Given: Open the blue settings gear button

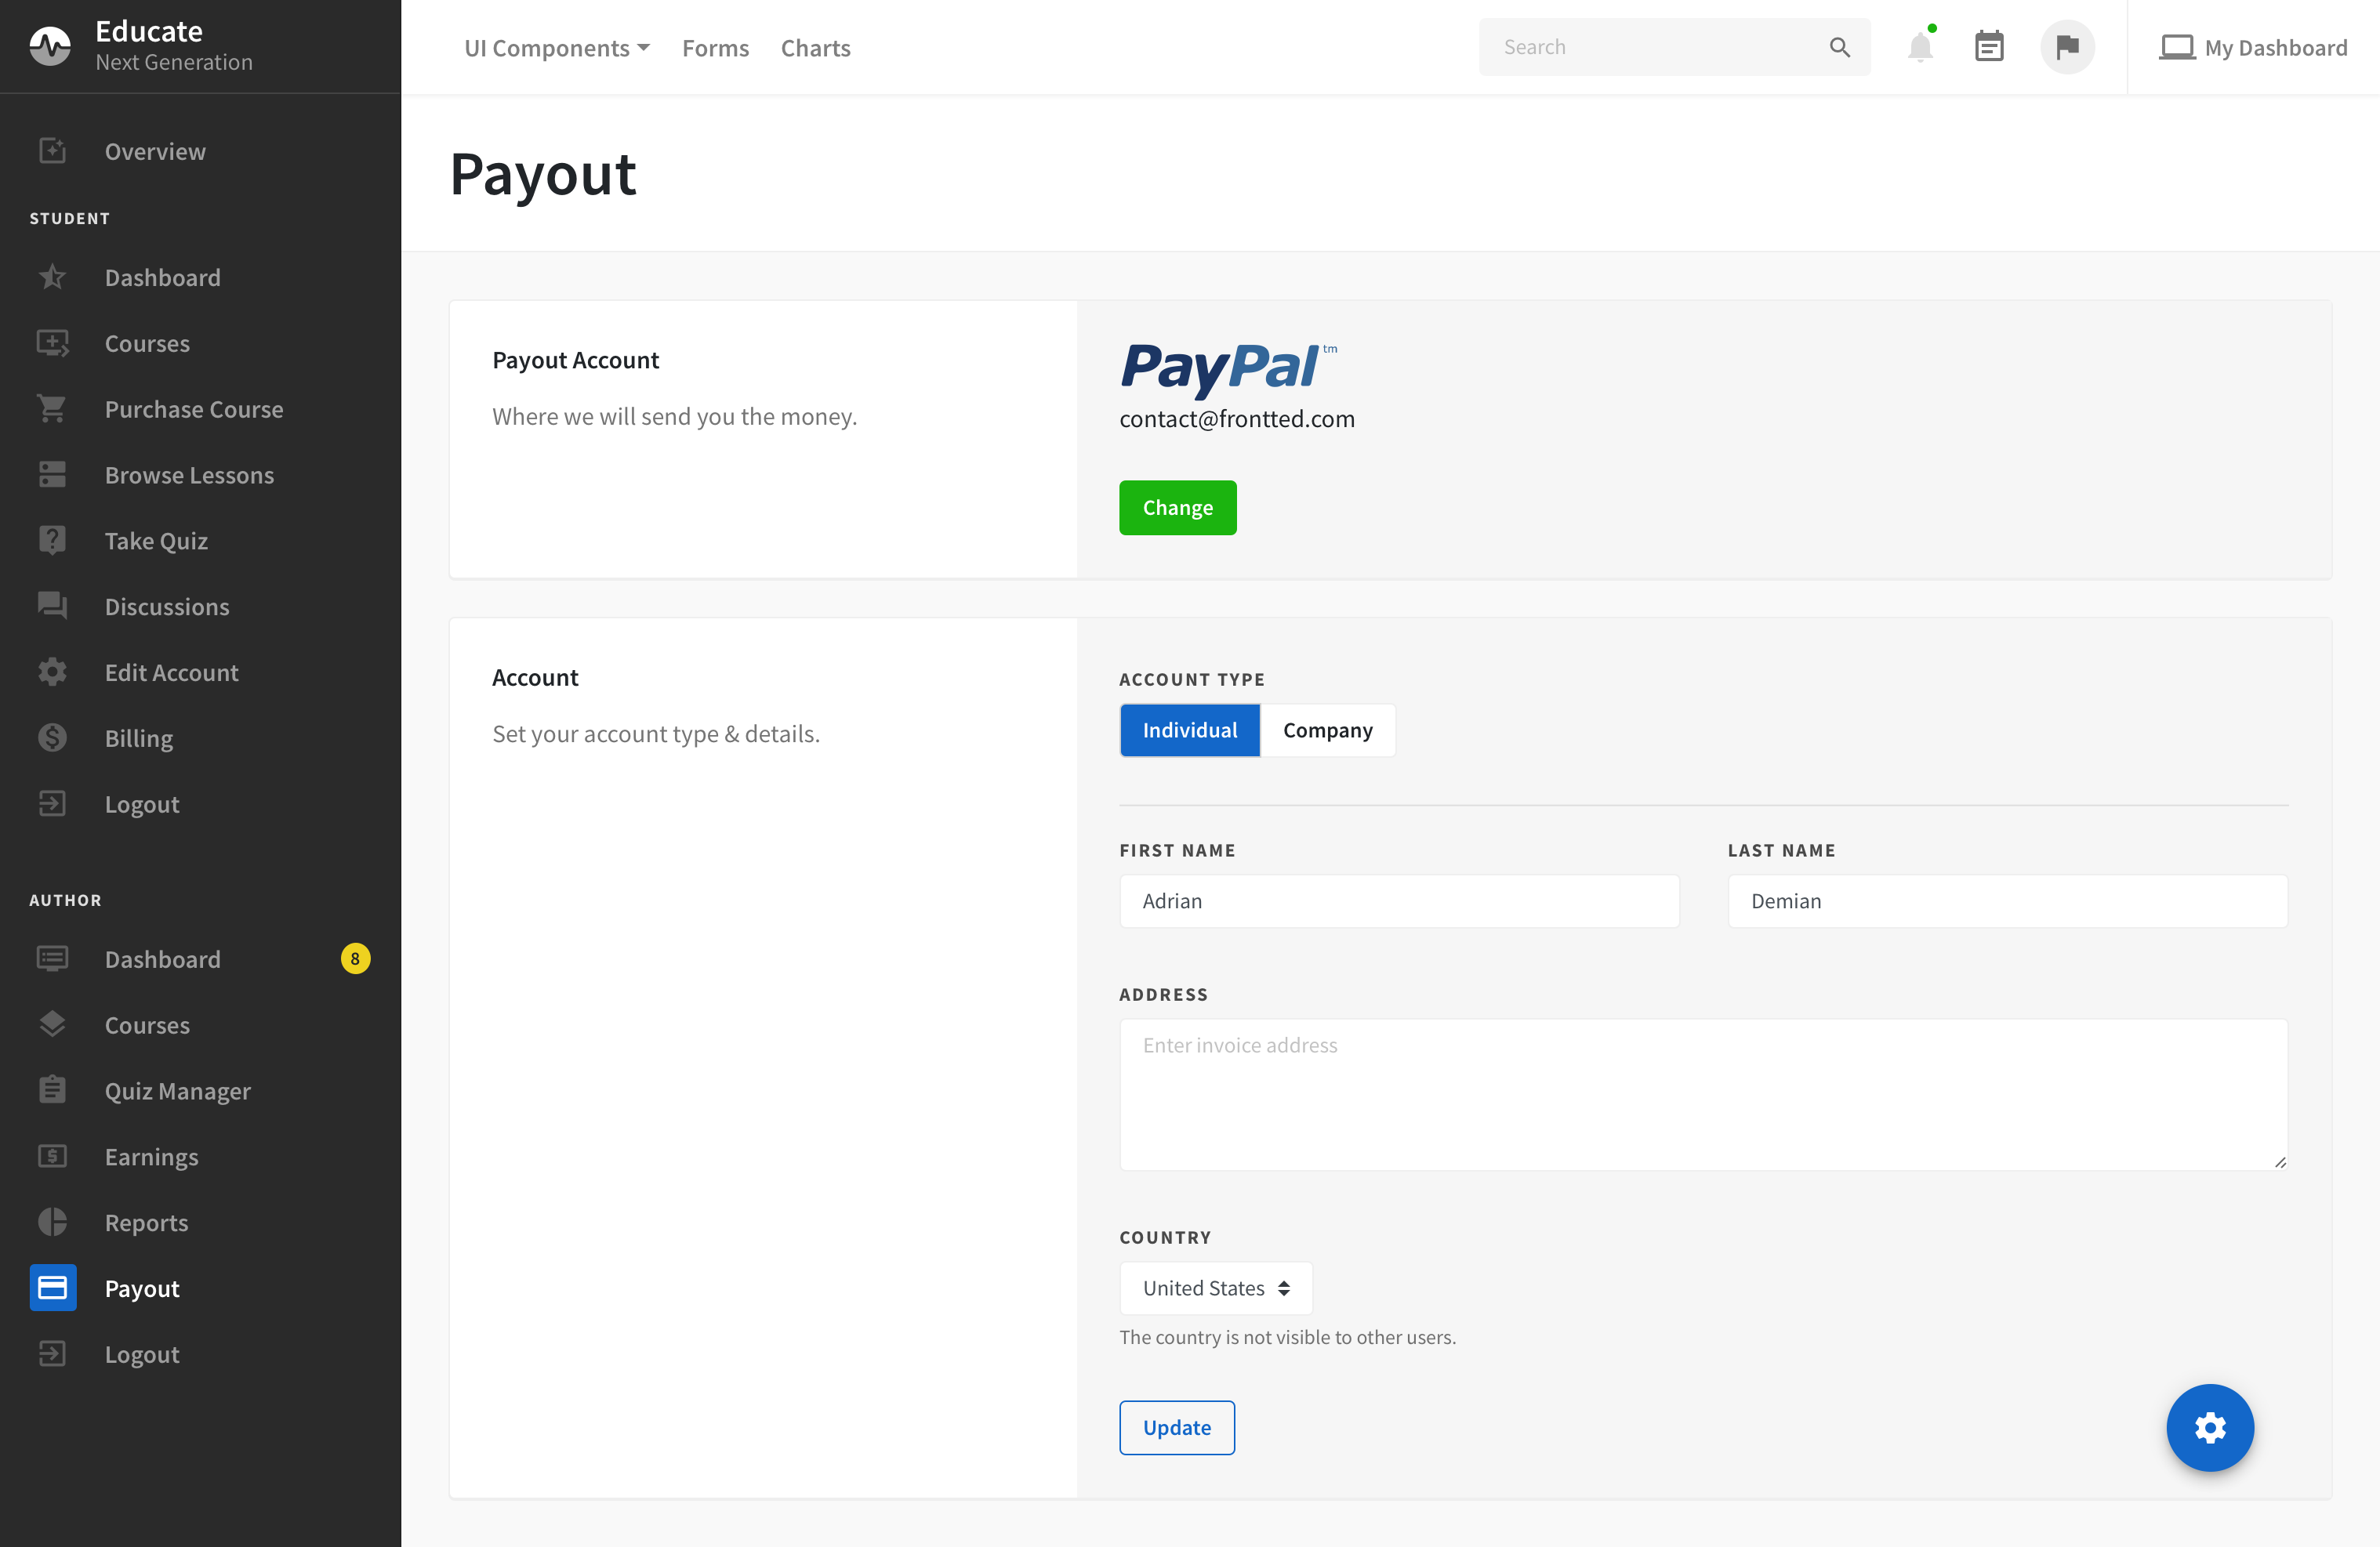Looking at the screenshot, I should click(x=2209, y=1427).
